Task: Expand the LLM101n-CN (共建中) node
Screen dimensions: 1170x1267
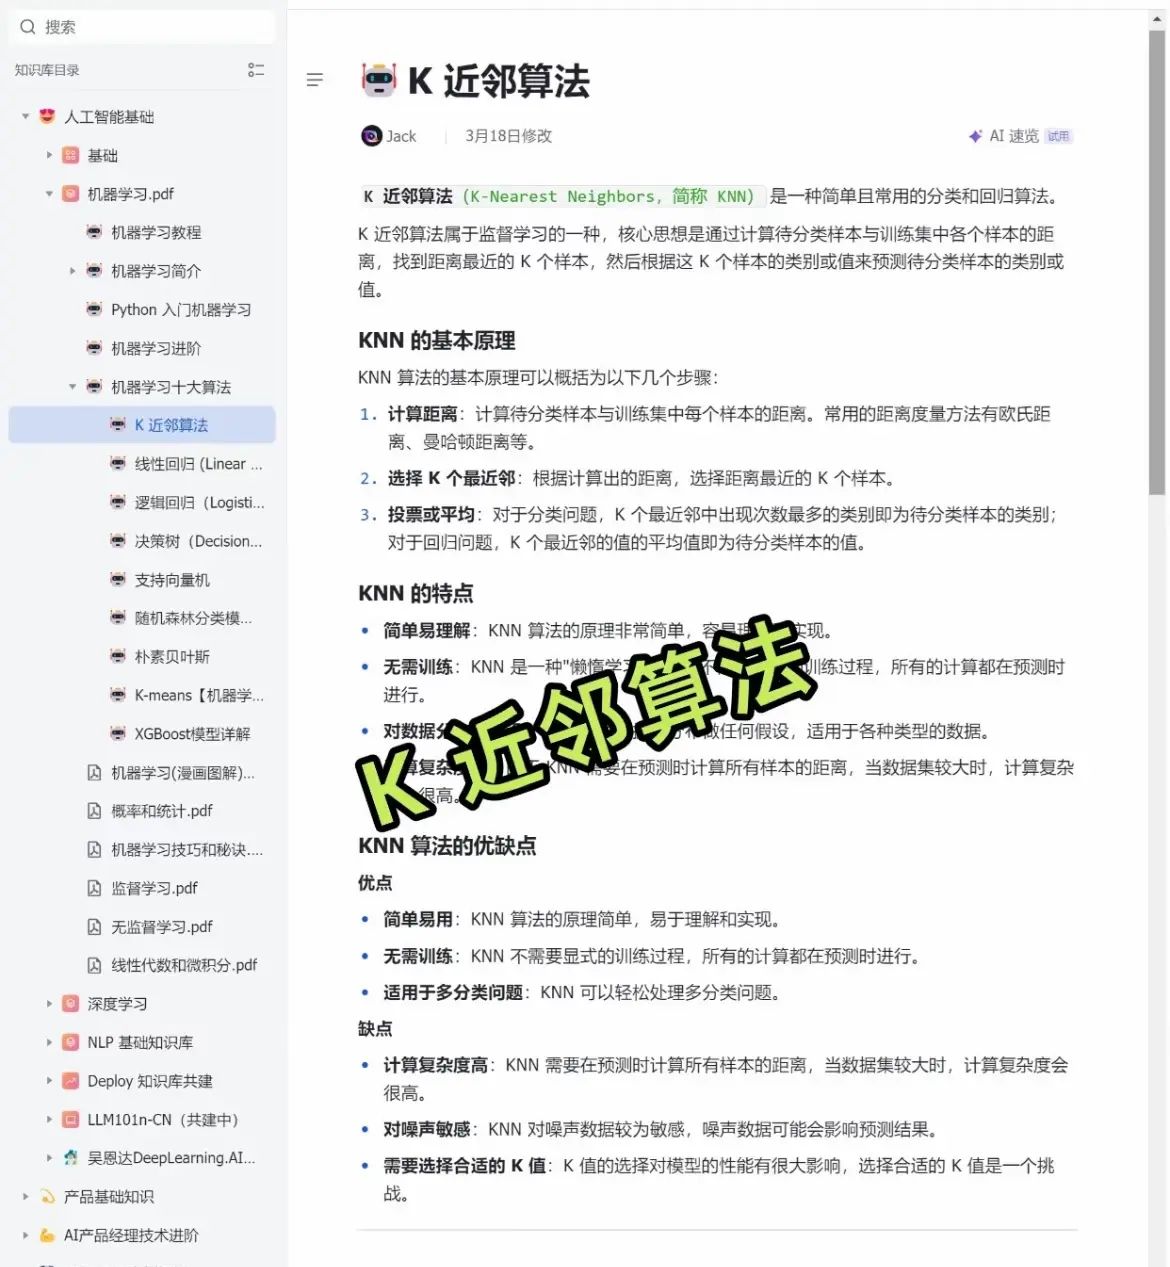Action: pos(50,1119)
